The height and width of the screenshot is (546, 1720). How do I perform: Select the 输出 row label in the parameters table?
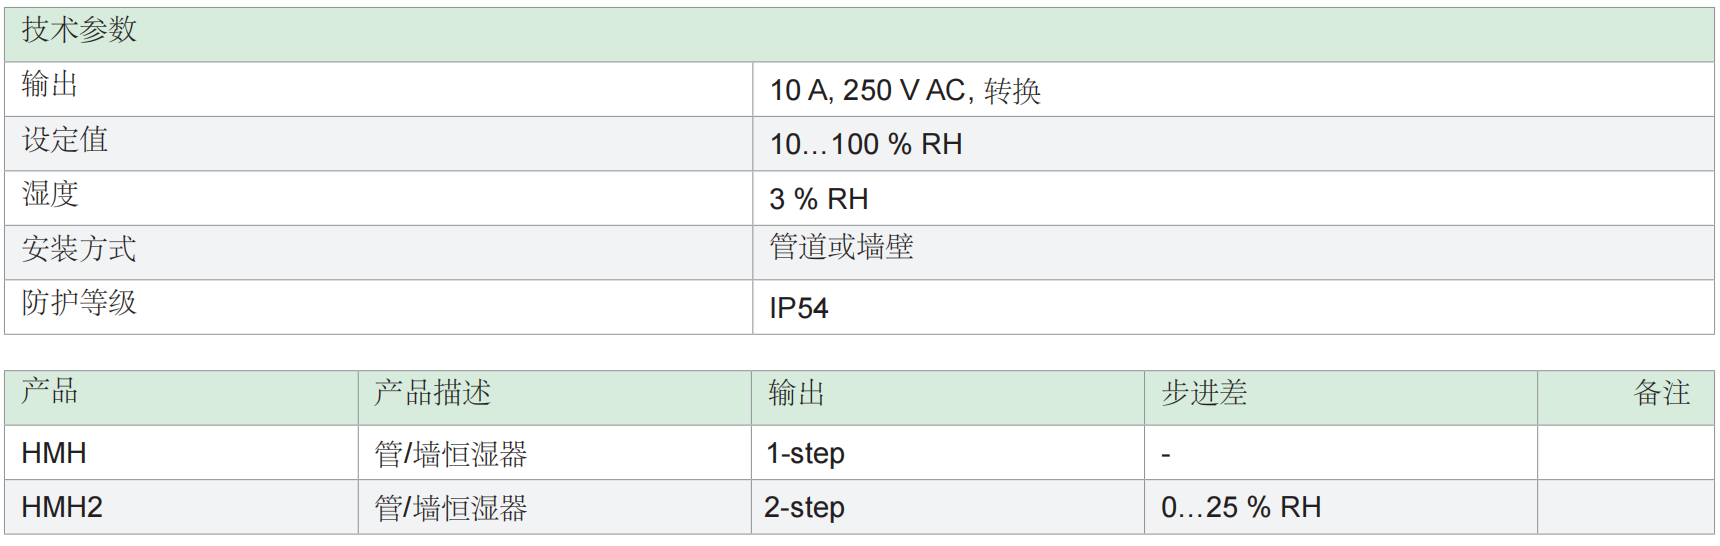[50, 85]
